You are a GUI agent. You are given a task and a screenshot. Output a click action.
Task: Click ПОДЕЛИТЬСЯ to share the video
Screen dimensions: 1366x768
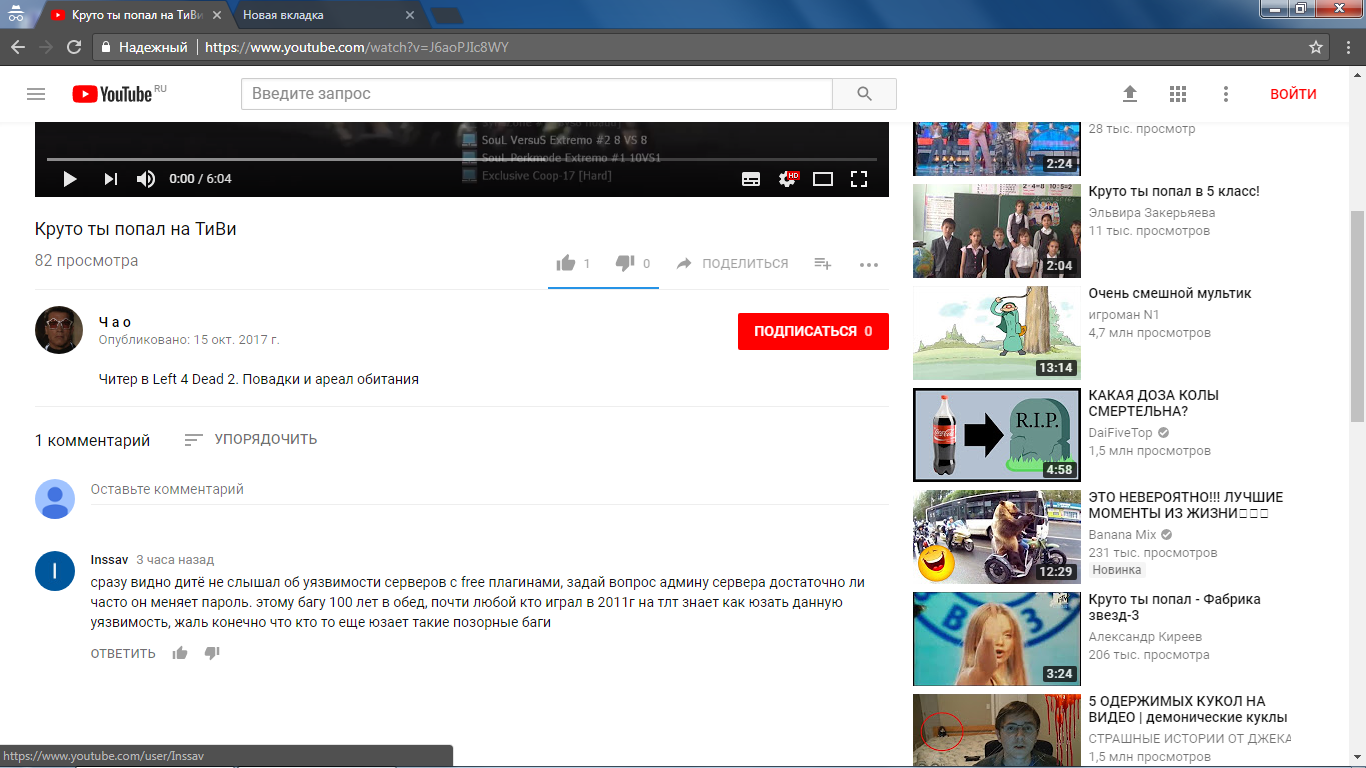732,264
